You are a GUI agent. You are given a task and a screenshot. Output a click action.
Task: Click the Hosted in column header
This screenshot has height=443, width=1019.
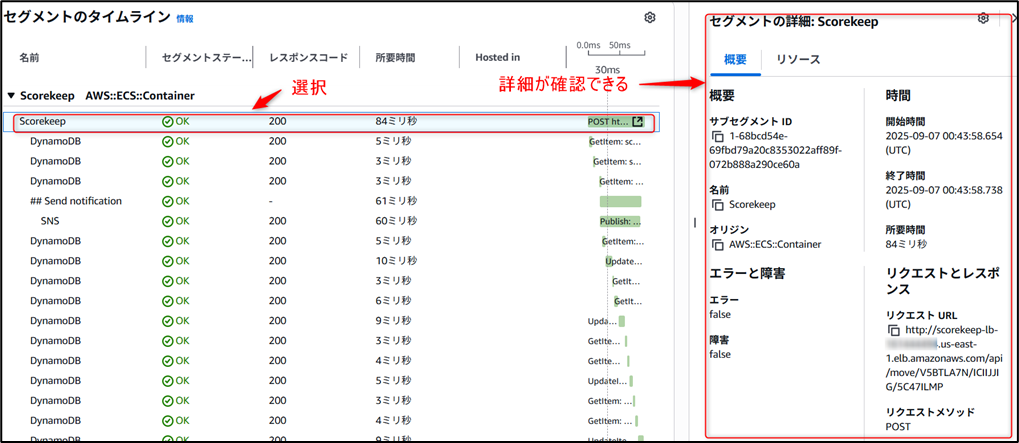(496, 58)
